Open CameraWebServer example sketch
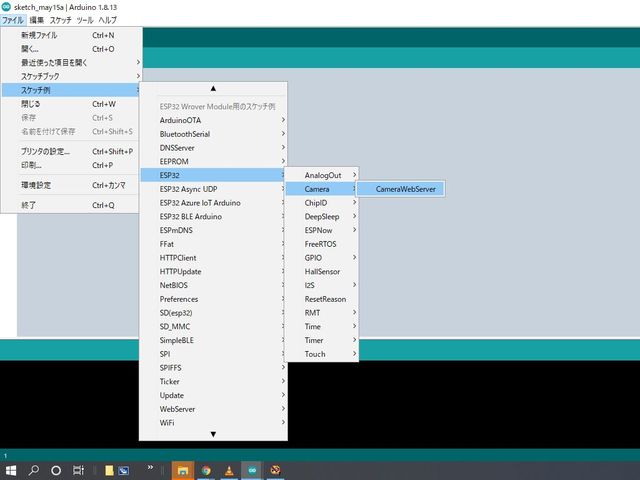The width and height of the screenshot is (640, 480). pos(401,189)
